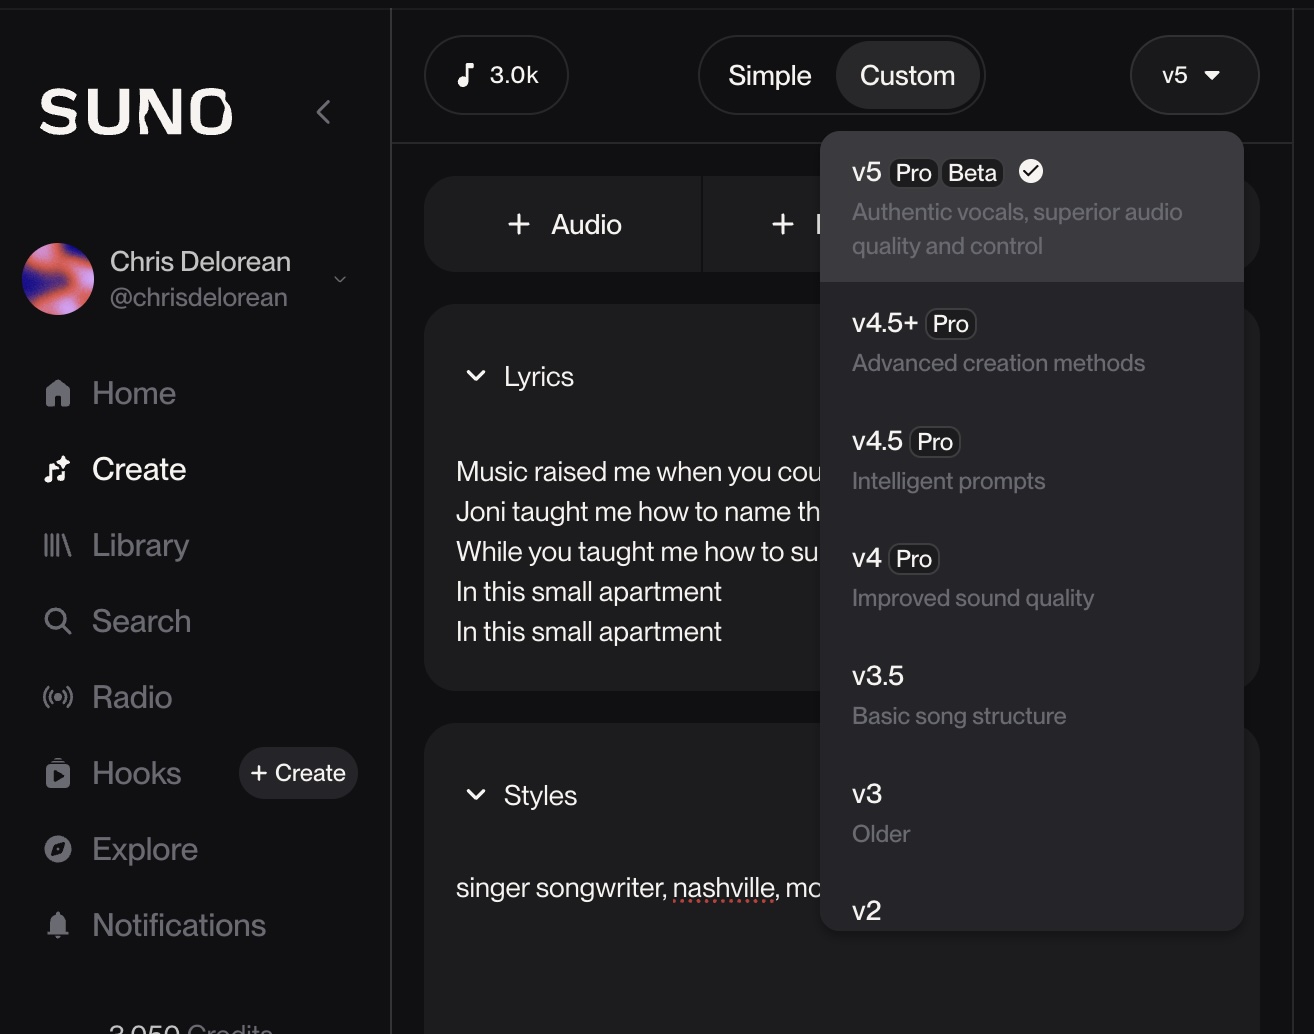Click the + Audio button
Image resolution: width=1314 pixels, height=1034 pixels.
[x=564, y=224]
